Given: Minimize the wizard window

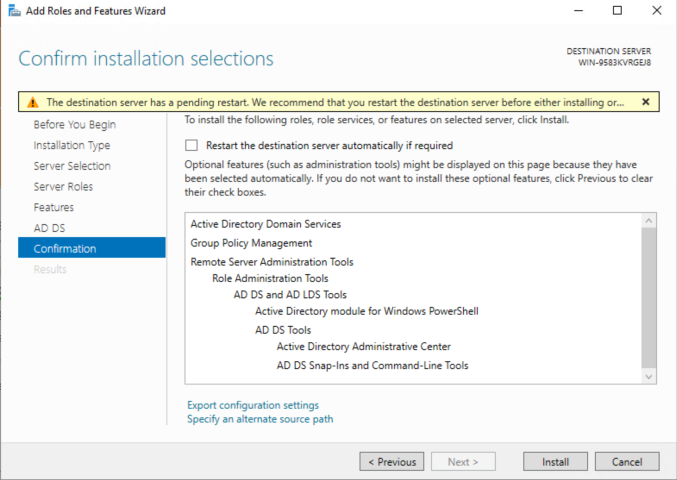Looking at the screenshot, I should [578, 10].
